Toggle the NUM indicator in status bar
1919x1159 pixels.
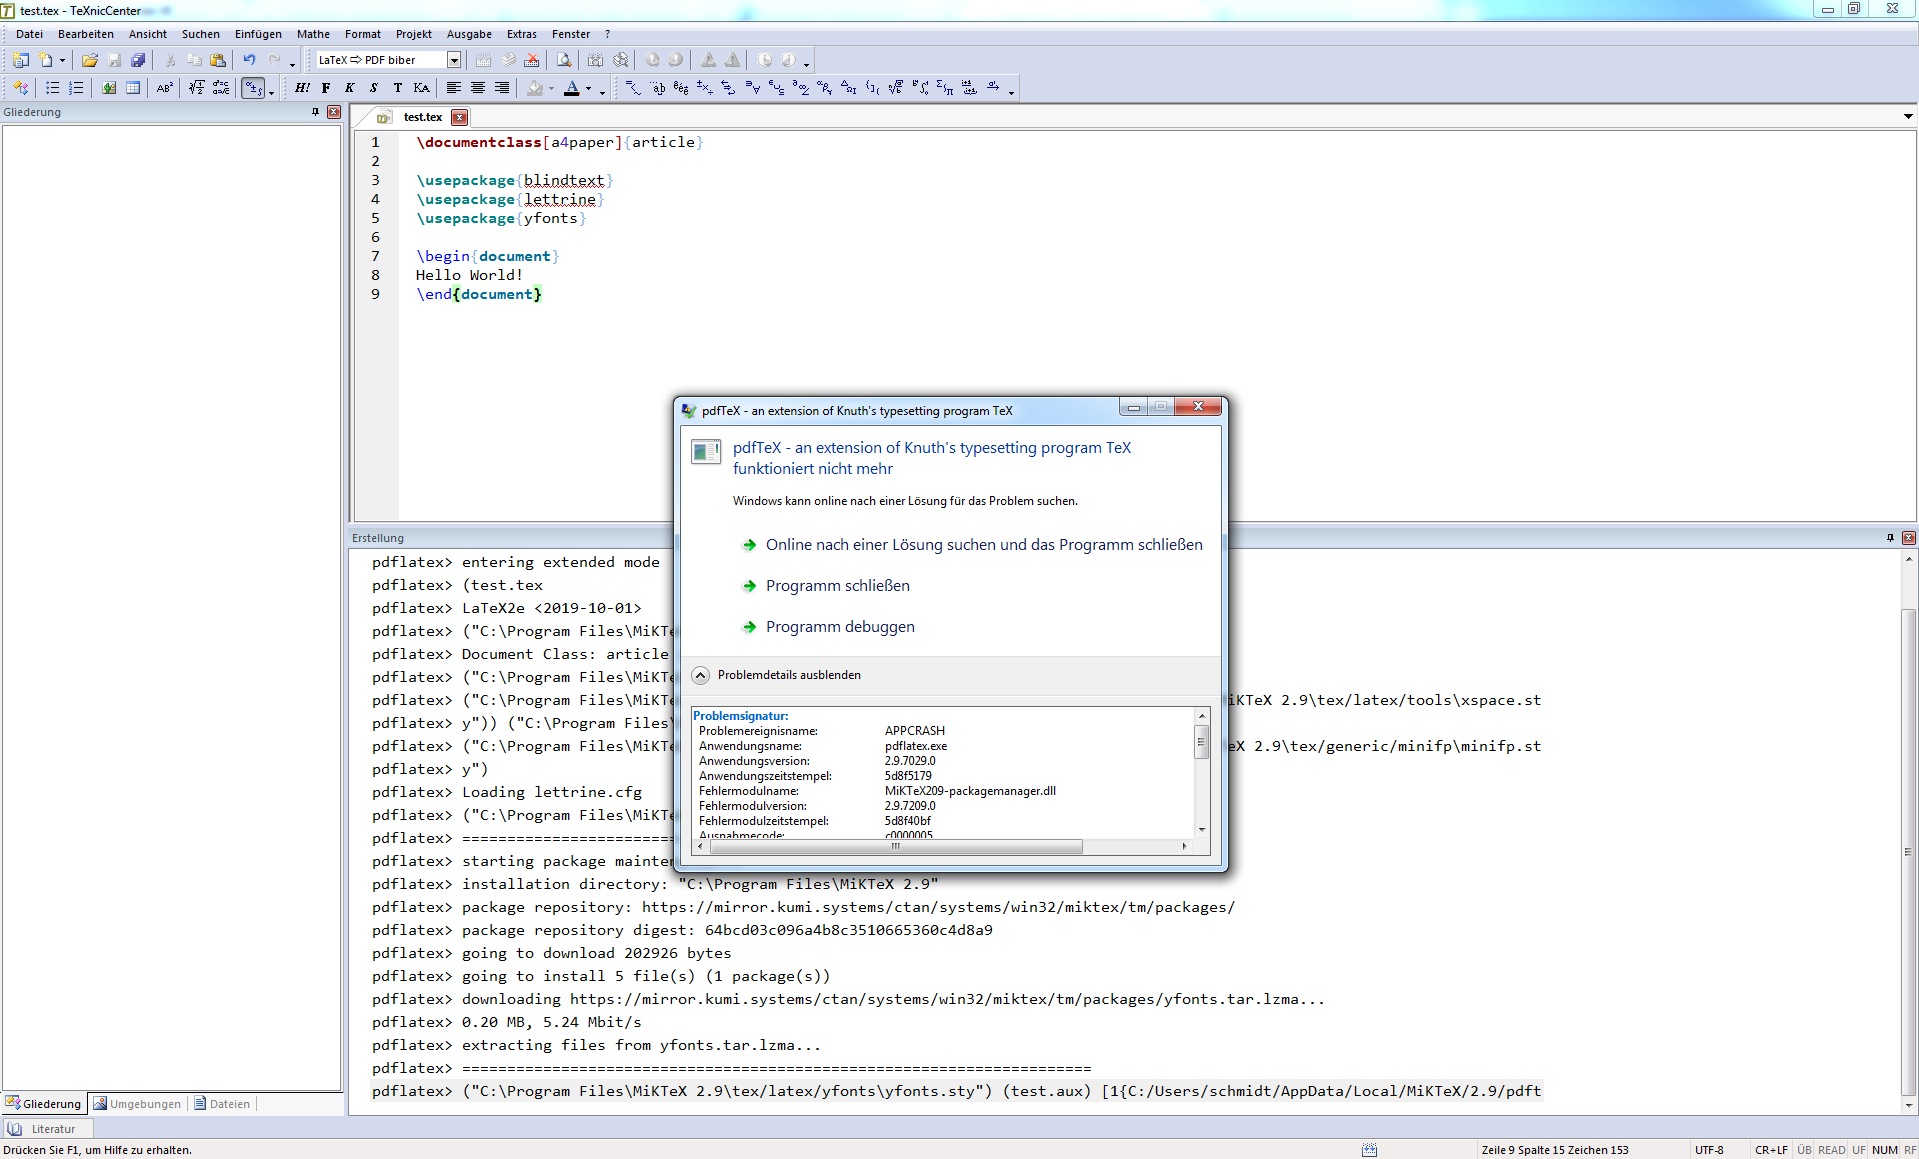pyautogui.click(x=1884, y=1150)
